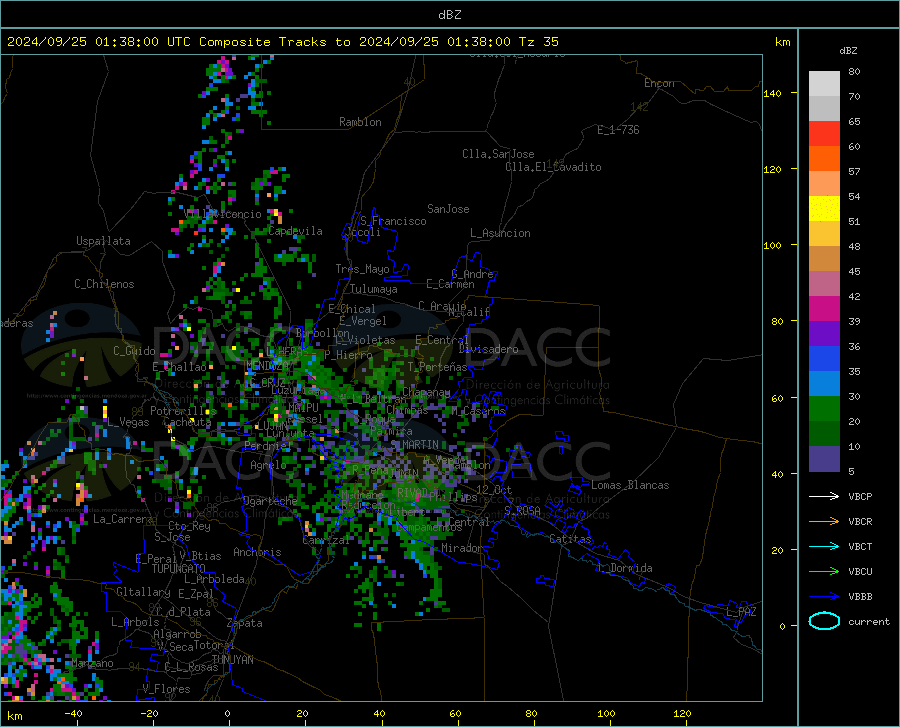Viewport: 900px width, 727px height.
Task: Select the green 30 dBZ legend swatch
Action: click(x=824, y=409)
